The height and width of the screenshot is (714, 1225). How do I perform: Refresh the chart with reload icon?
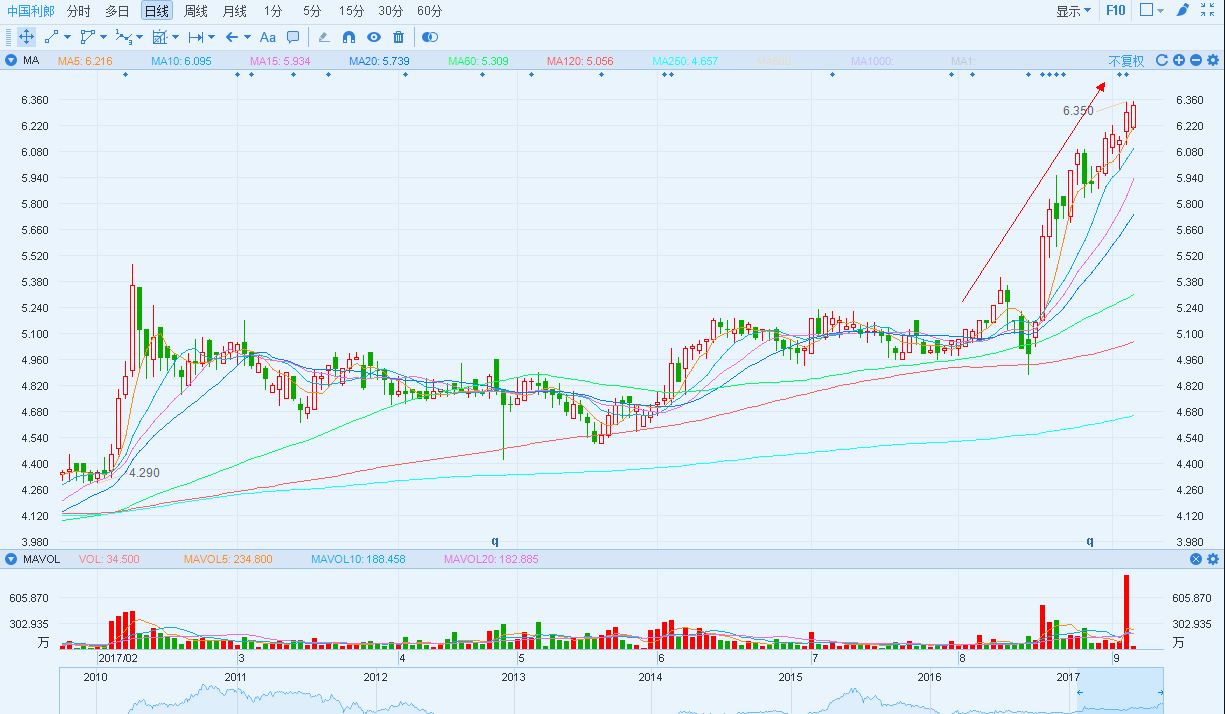pyautogui.click(x=1162, y=61)
